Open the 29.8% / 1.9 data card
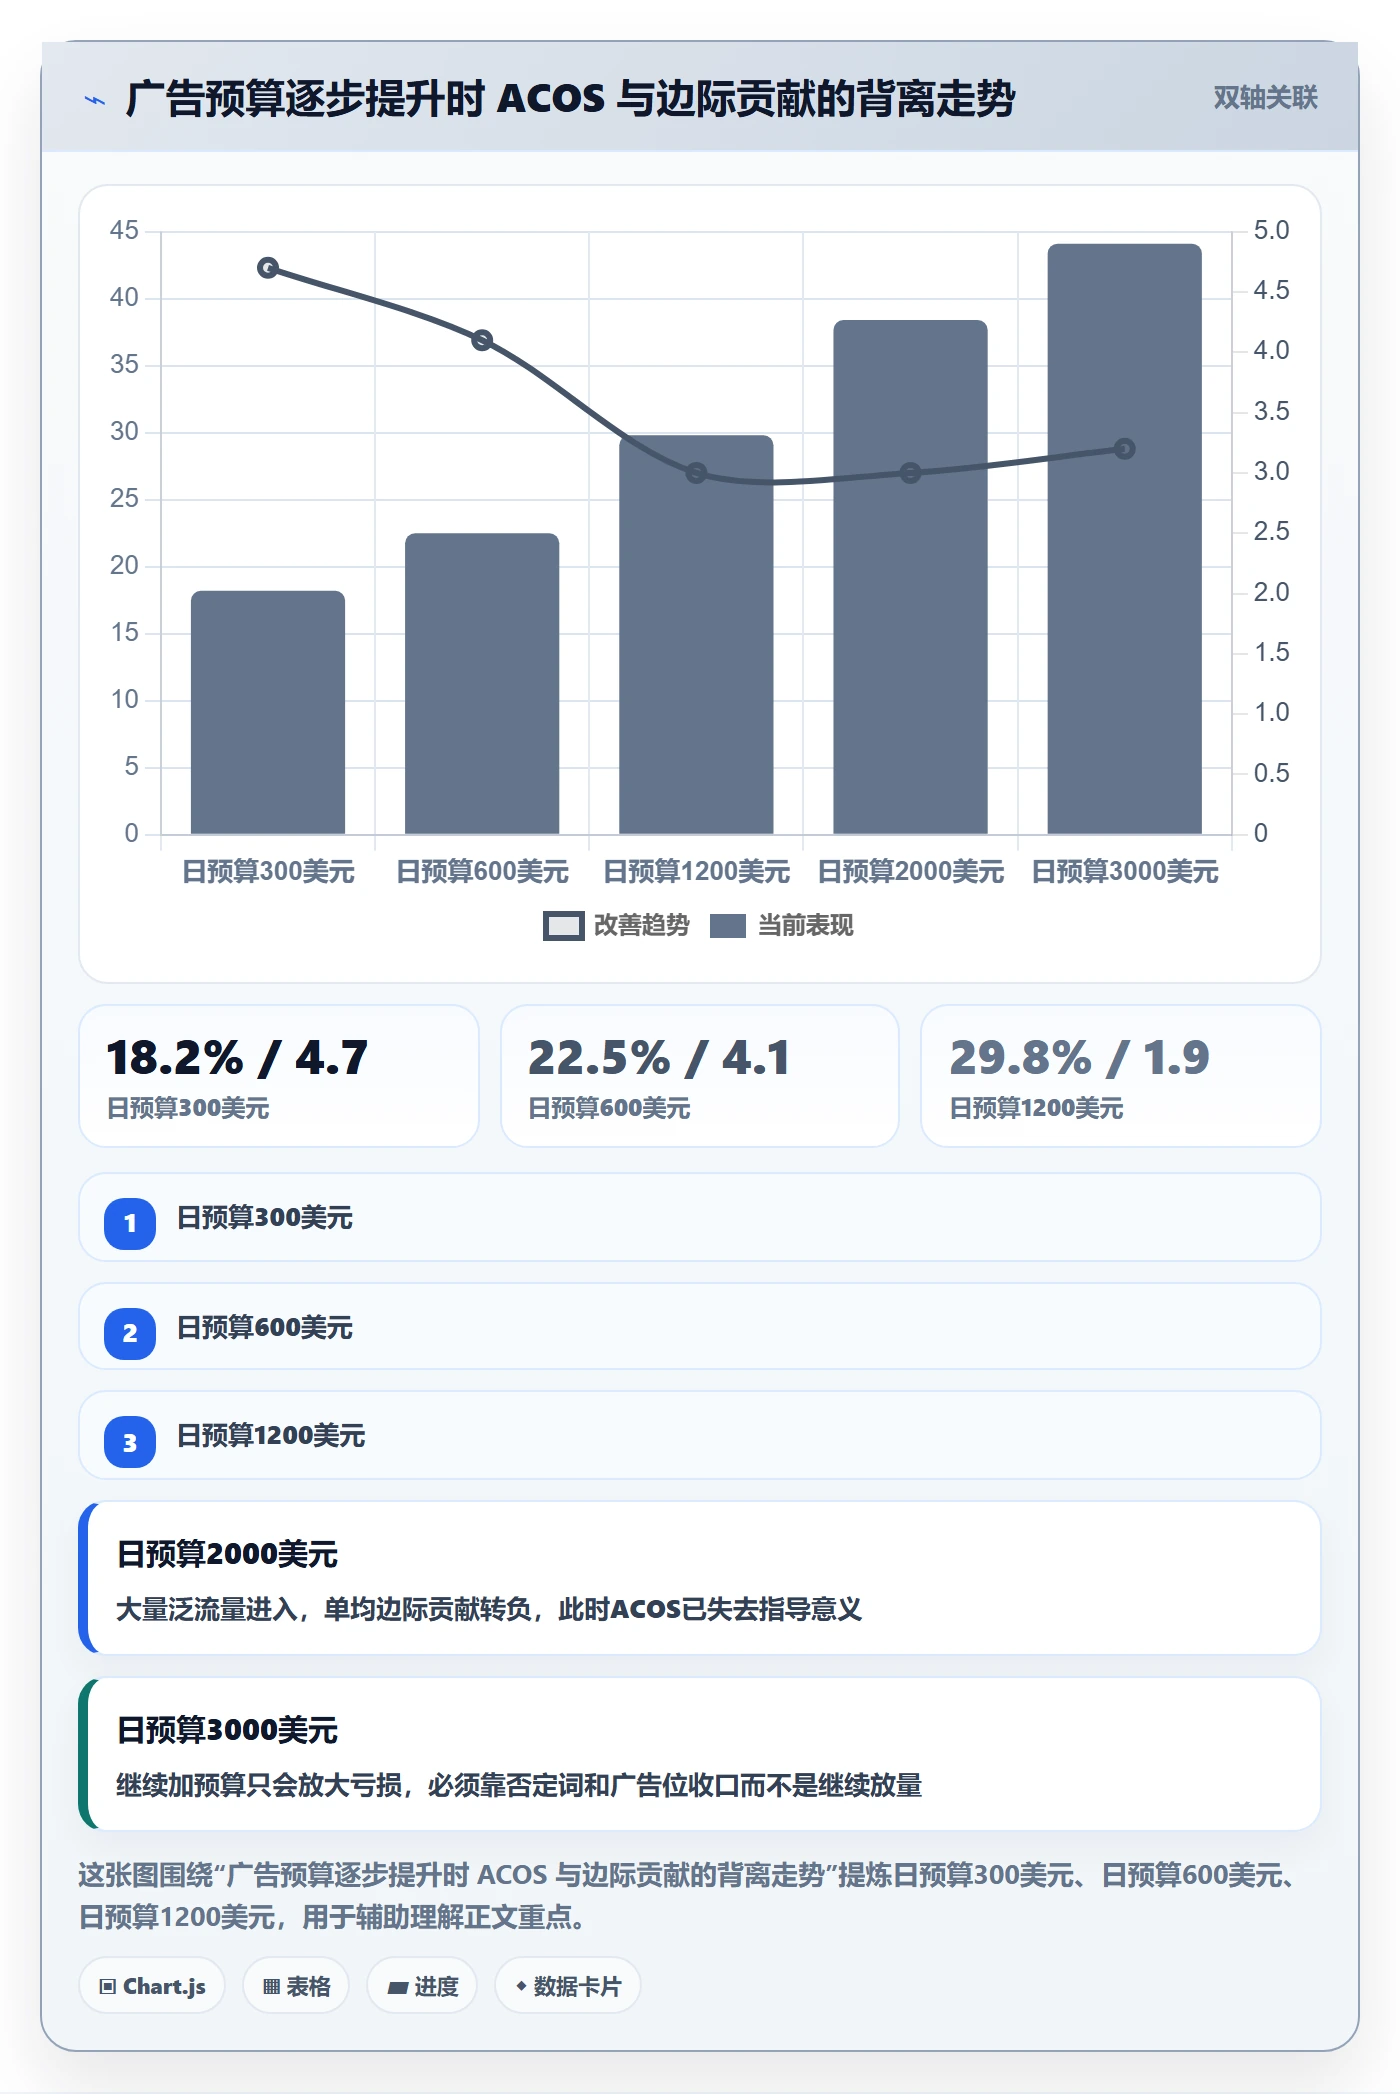 1121,1076
